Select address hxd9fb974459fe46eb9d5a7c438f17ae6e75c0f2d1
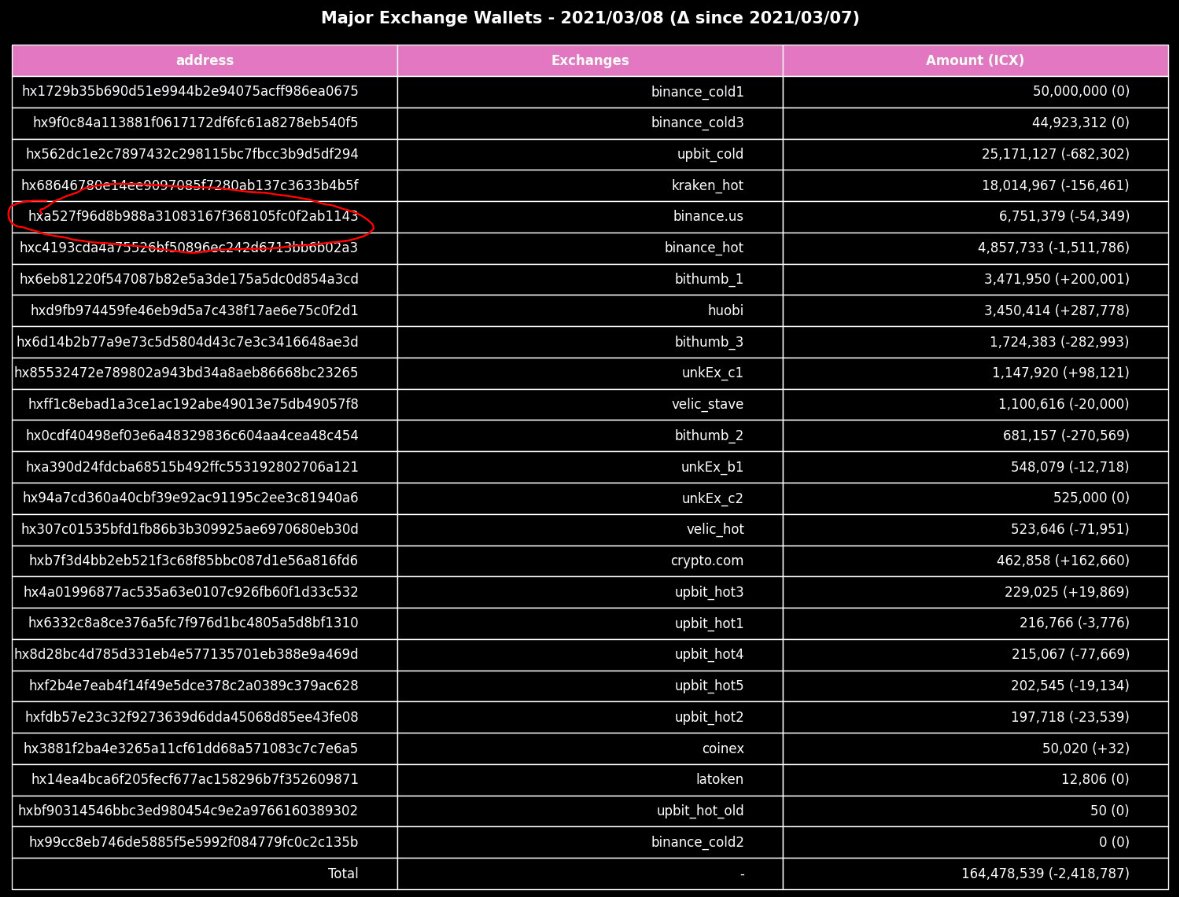 [x=194, y=311]
